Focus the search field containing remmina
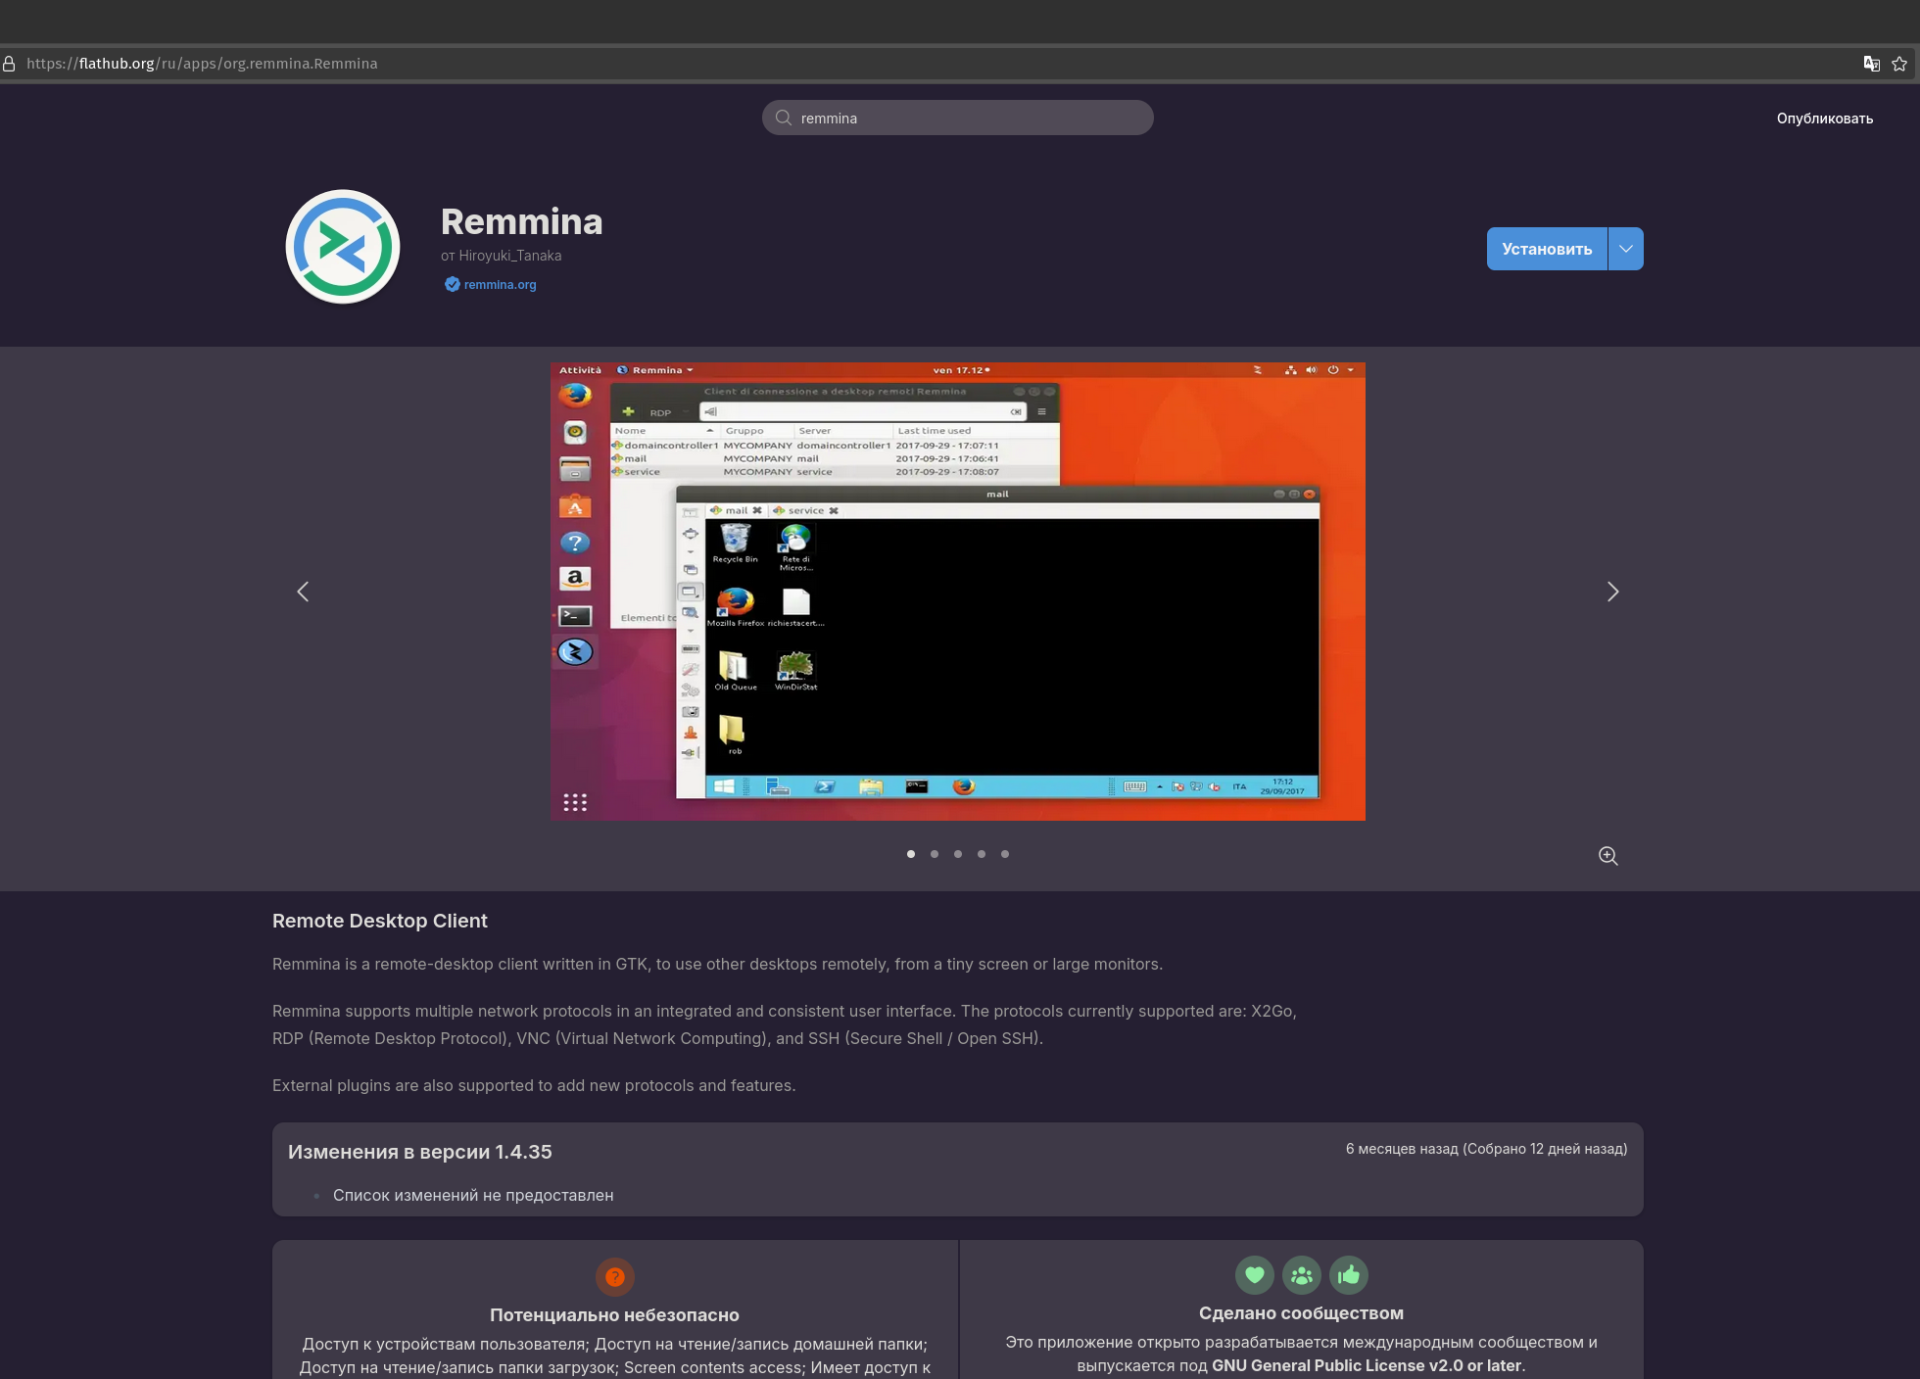The width and height of the screenshot is (1920, 1379). [957, 118]
